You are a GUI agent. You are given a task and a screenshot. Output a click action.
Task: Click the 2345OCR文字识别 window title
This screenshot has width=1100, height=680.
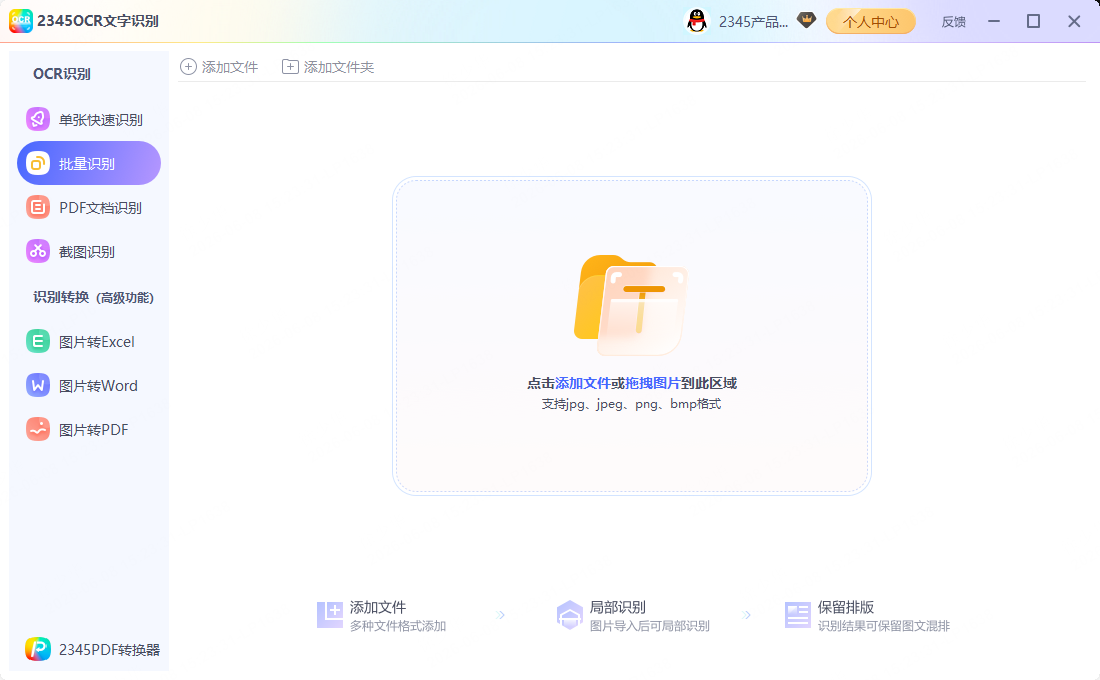click(98, 21)
